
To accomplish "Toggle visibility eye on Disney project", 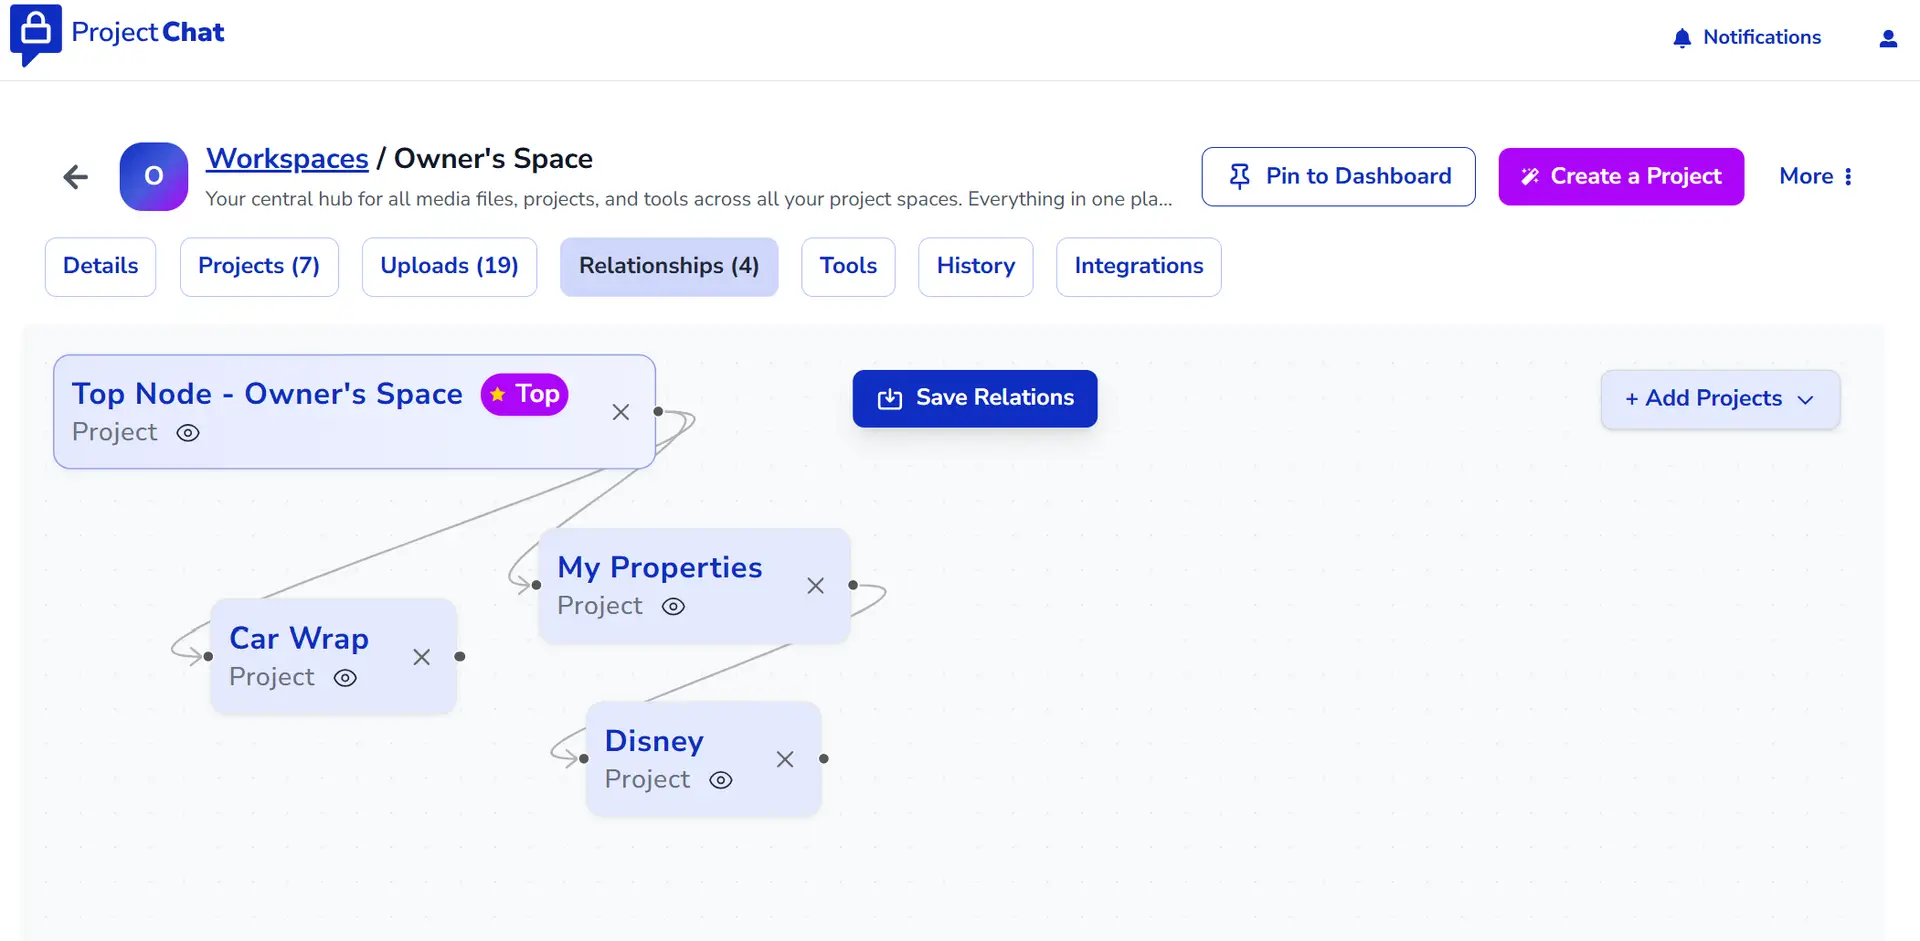I will tap(721, 780).
